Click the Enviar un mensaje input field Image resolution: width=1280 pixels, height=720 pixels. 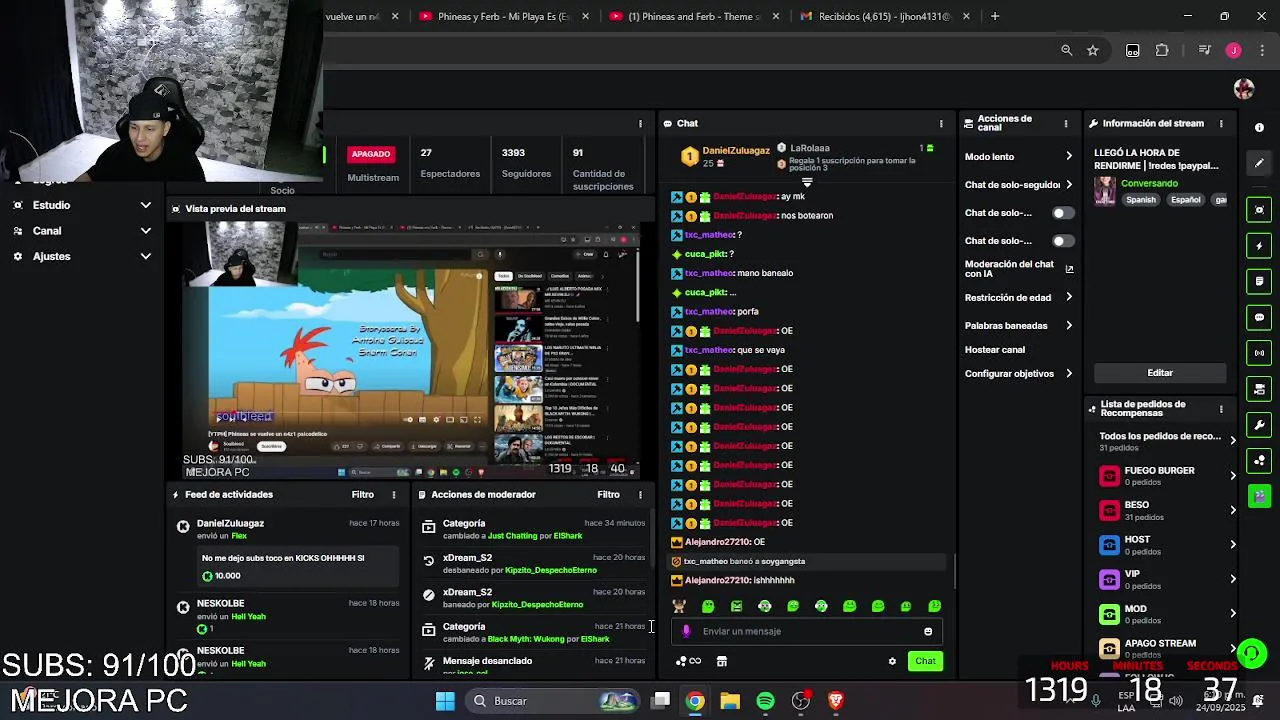tap(806, 631)
